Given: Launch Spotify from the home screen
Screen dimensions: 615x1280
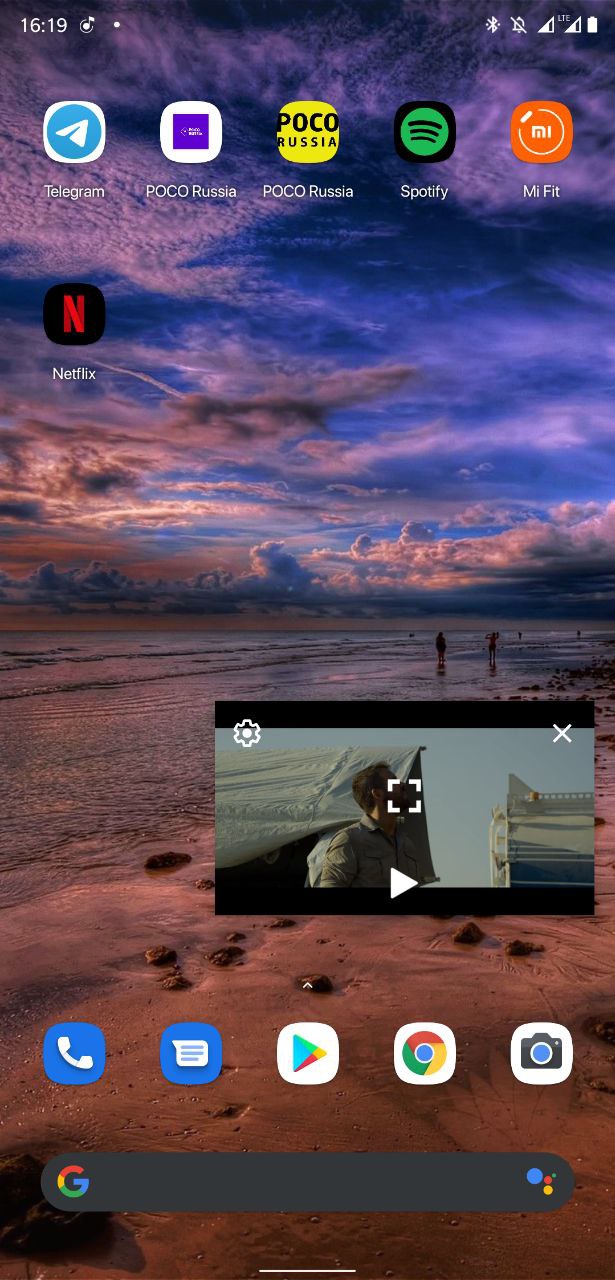Looking at the screenshot, I should (425, 132).
